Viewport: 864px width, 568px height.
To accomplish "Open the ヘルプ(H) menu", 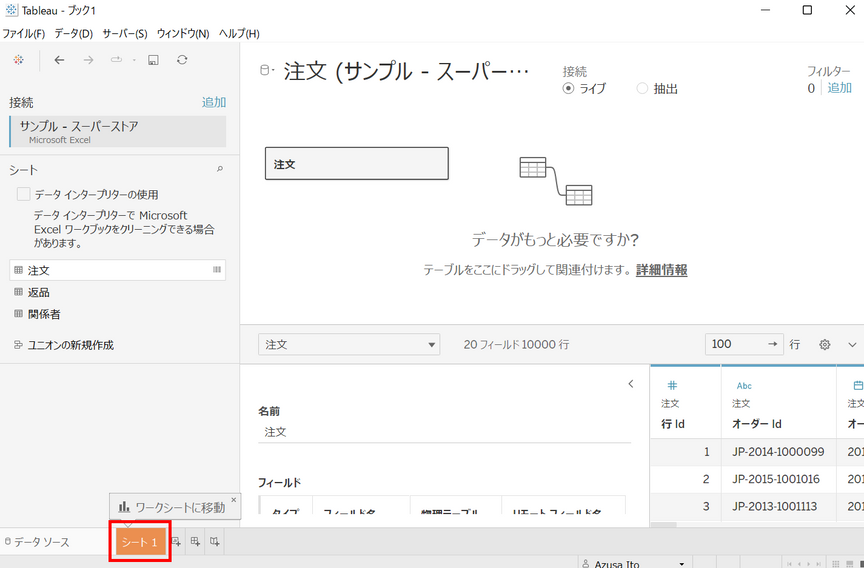I will tap(239, 34).
